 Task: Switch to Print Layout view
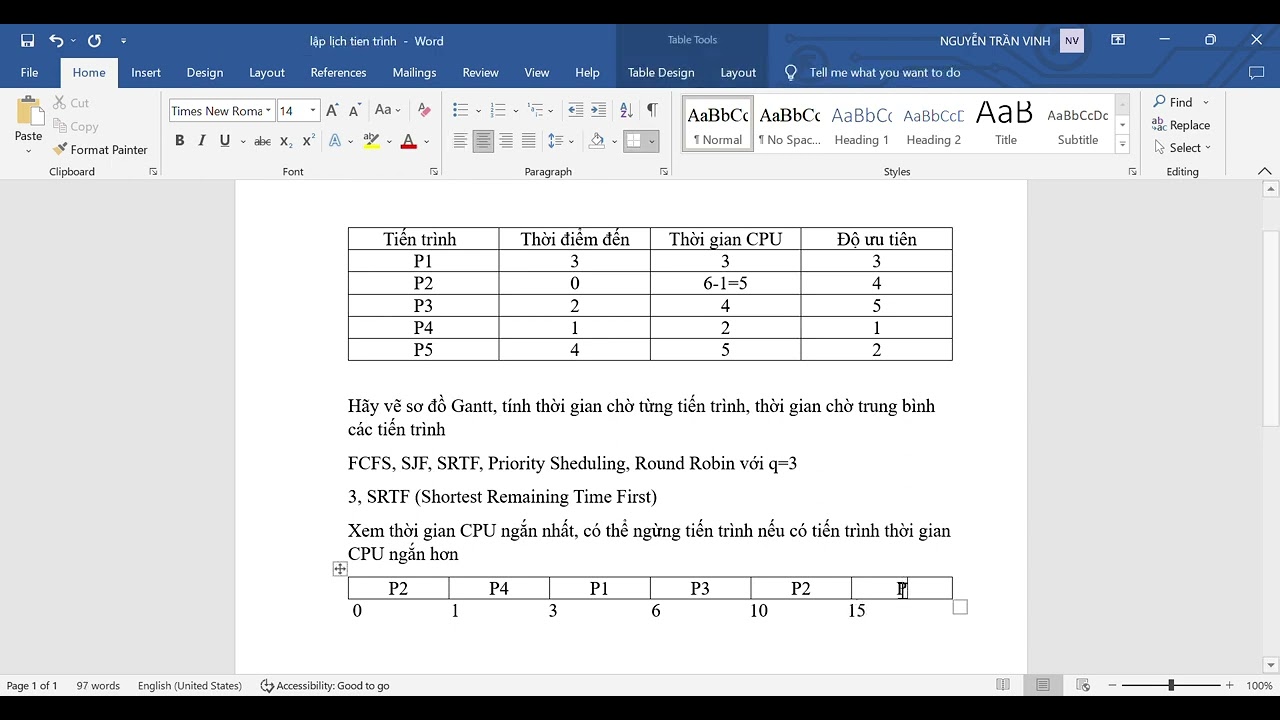click(x=1043, y=686)
